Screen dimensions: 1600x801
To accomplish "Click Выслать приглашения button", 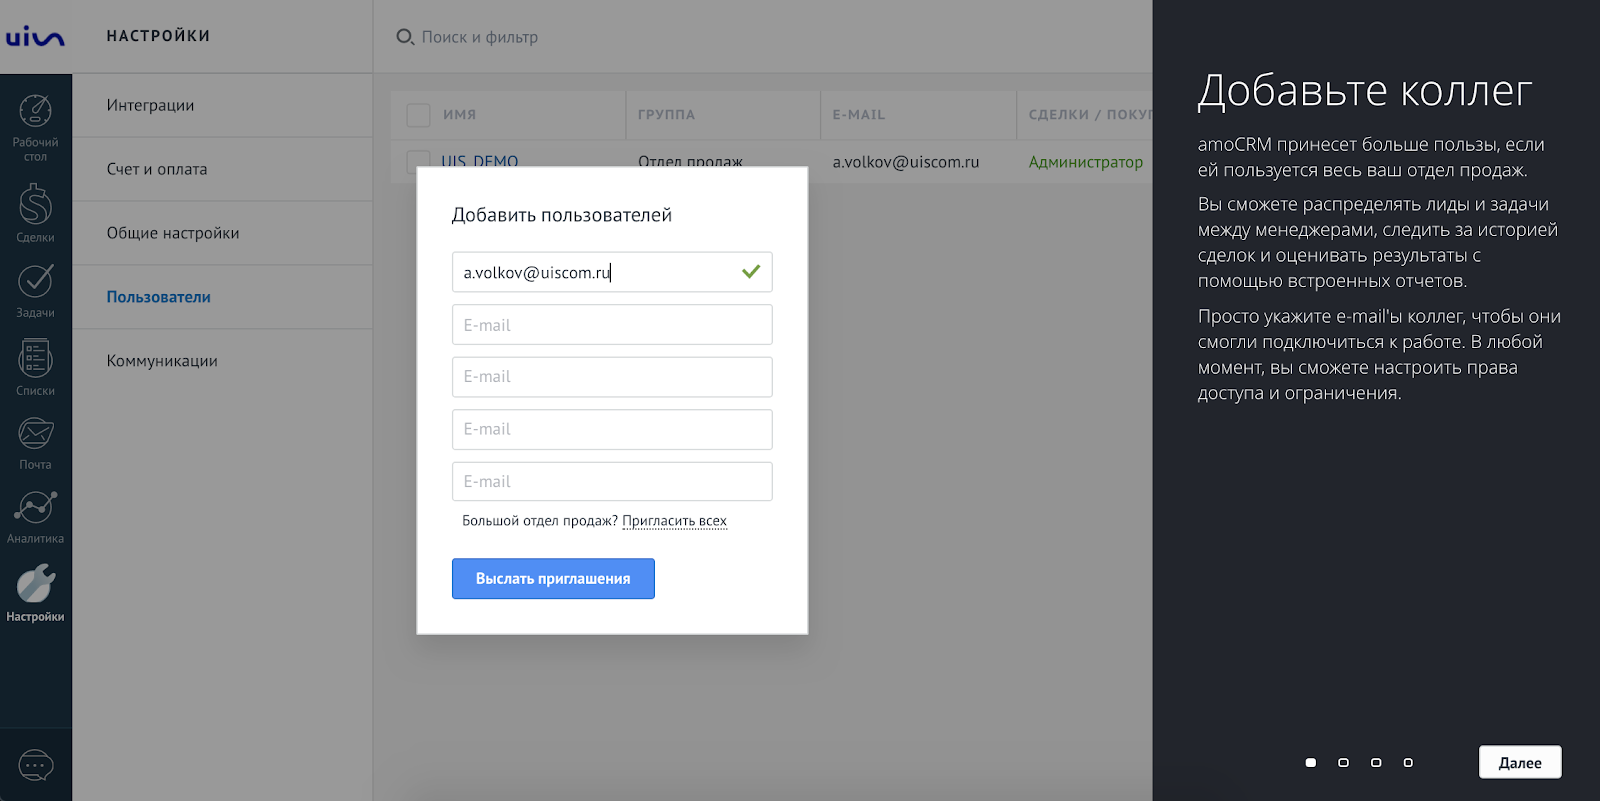I will (553, 579).
